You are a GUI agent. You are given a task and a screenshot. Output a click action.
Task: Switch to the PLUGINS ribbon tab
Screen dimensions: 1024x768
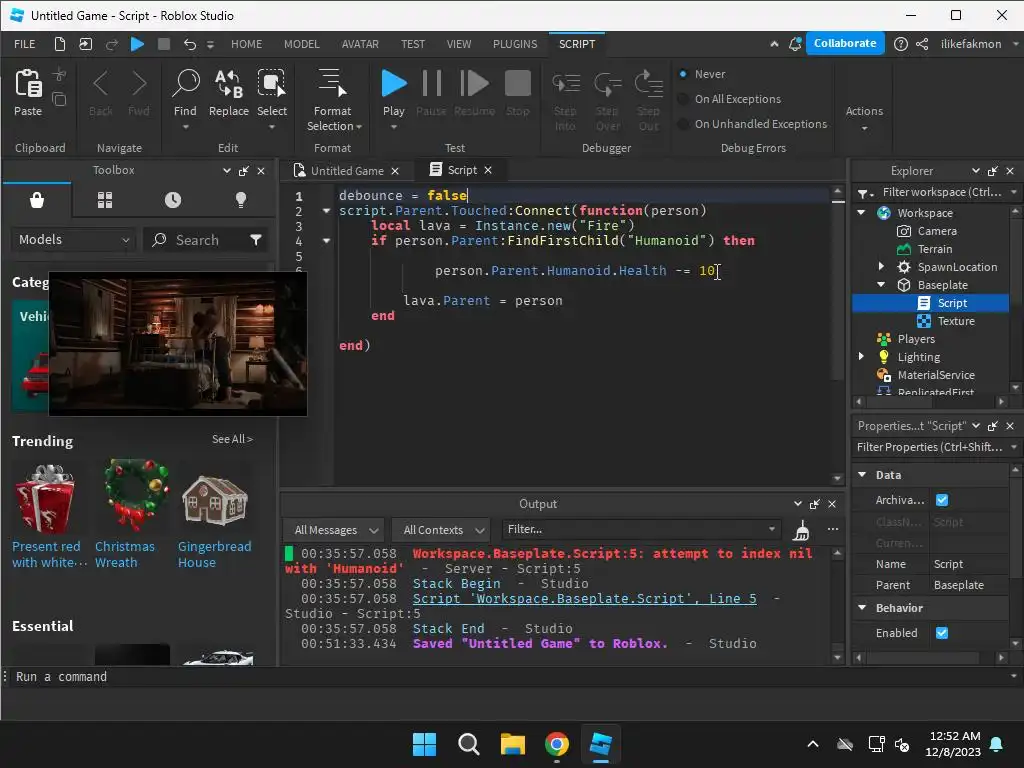click(x=515, y=44)
